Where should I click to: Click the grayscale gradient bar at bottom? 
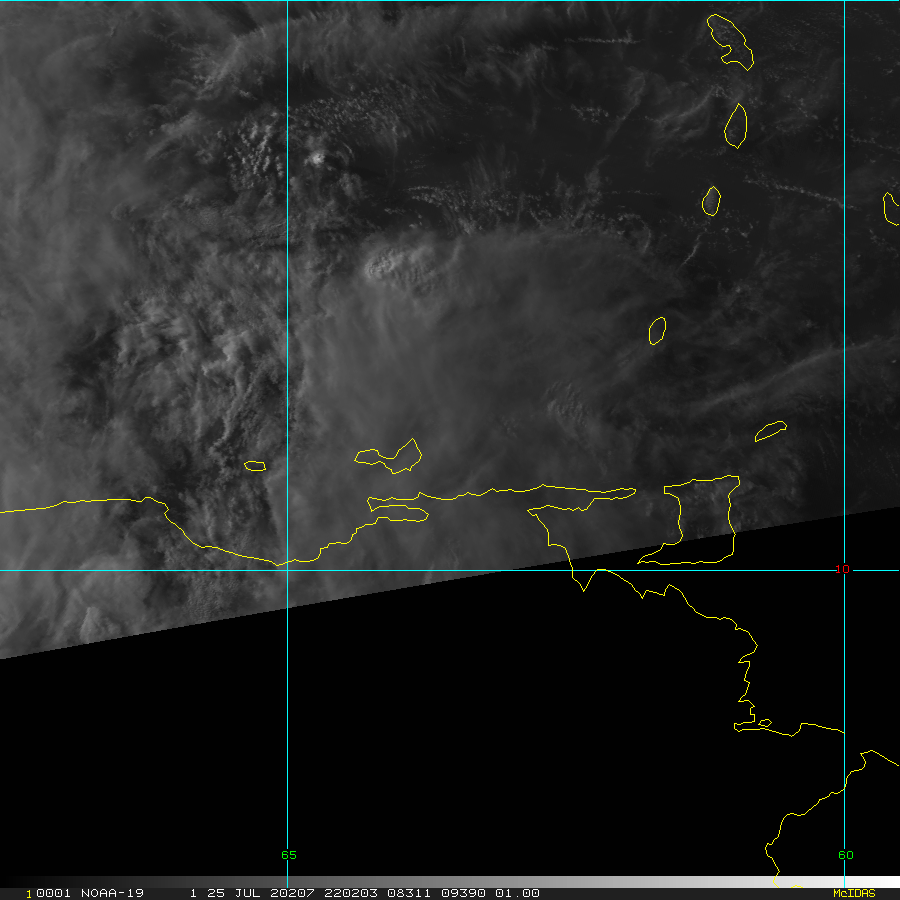[450, 882]
